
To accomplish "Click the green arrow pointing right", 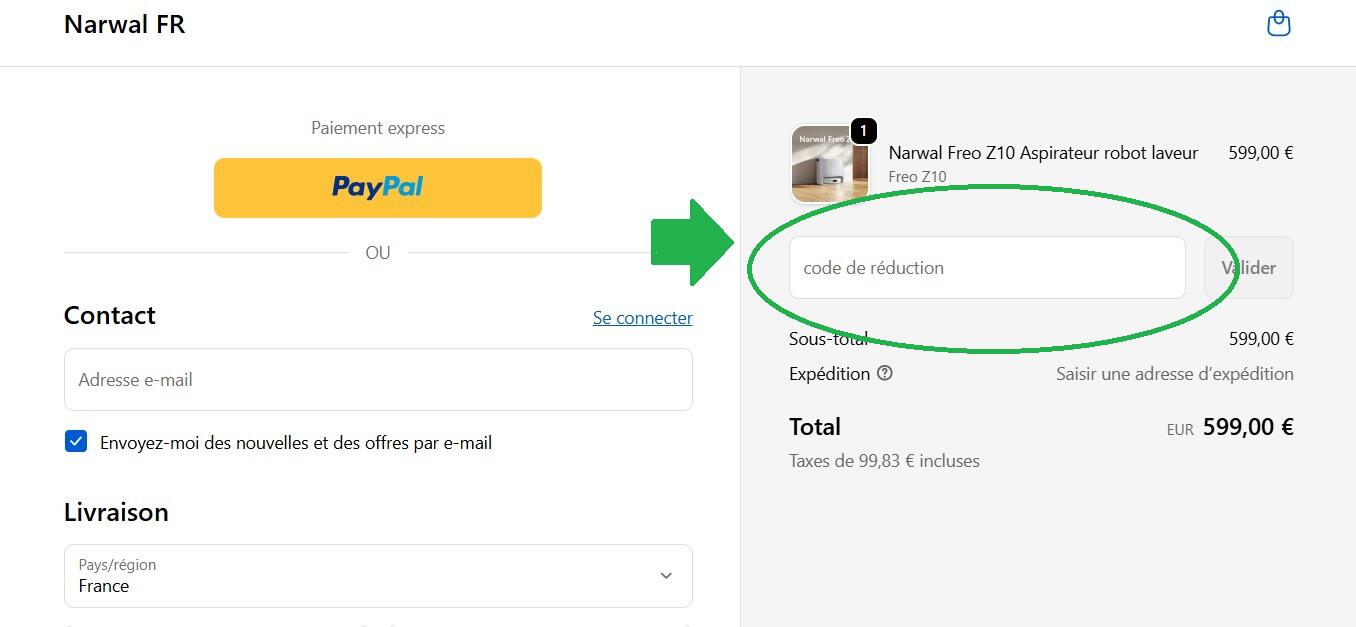I will pos(692,243).
